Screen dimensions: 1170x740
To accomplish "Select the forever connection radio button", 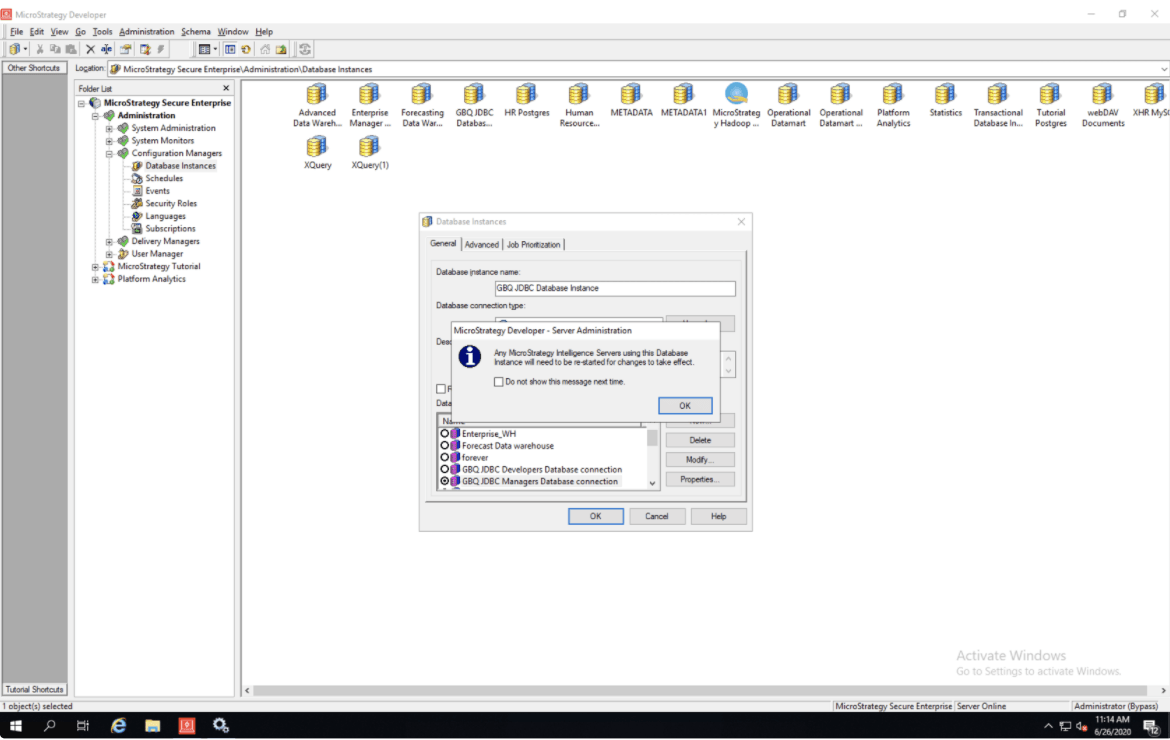I will point(444,458).
